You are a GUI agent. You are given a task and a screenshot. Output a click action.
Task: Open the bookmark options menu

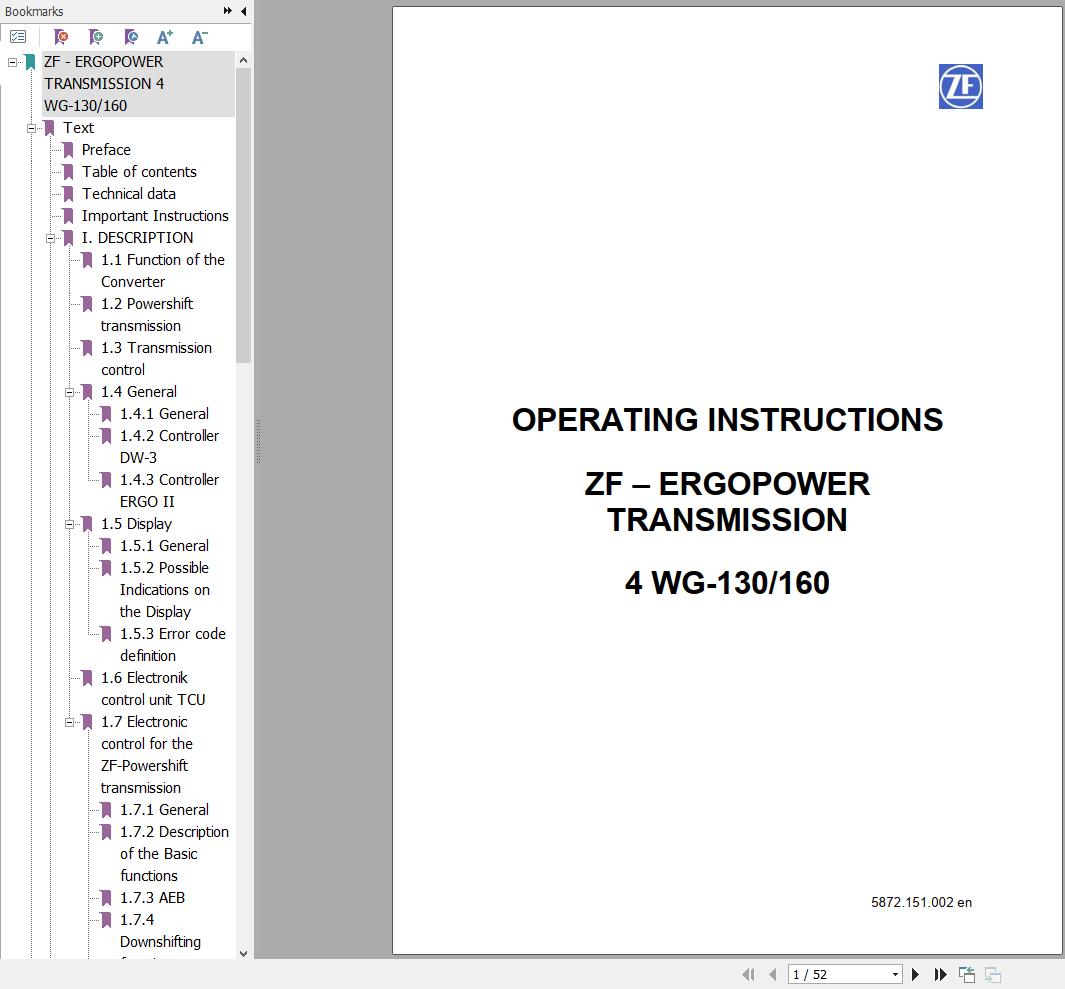pyautogui.click(x=18, y=36)
